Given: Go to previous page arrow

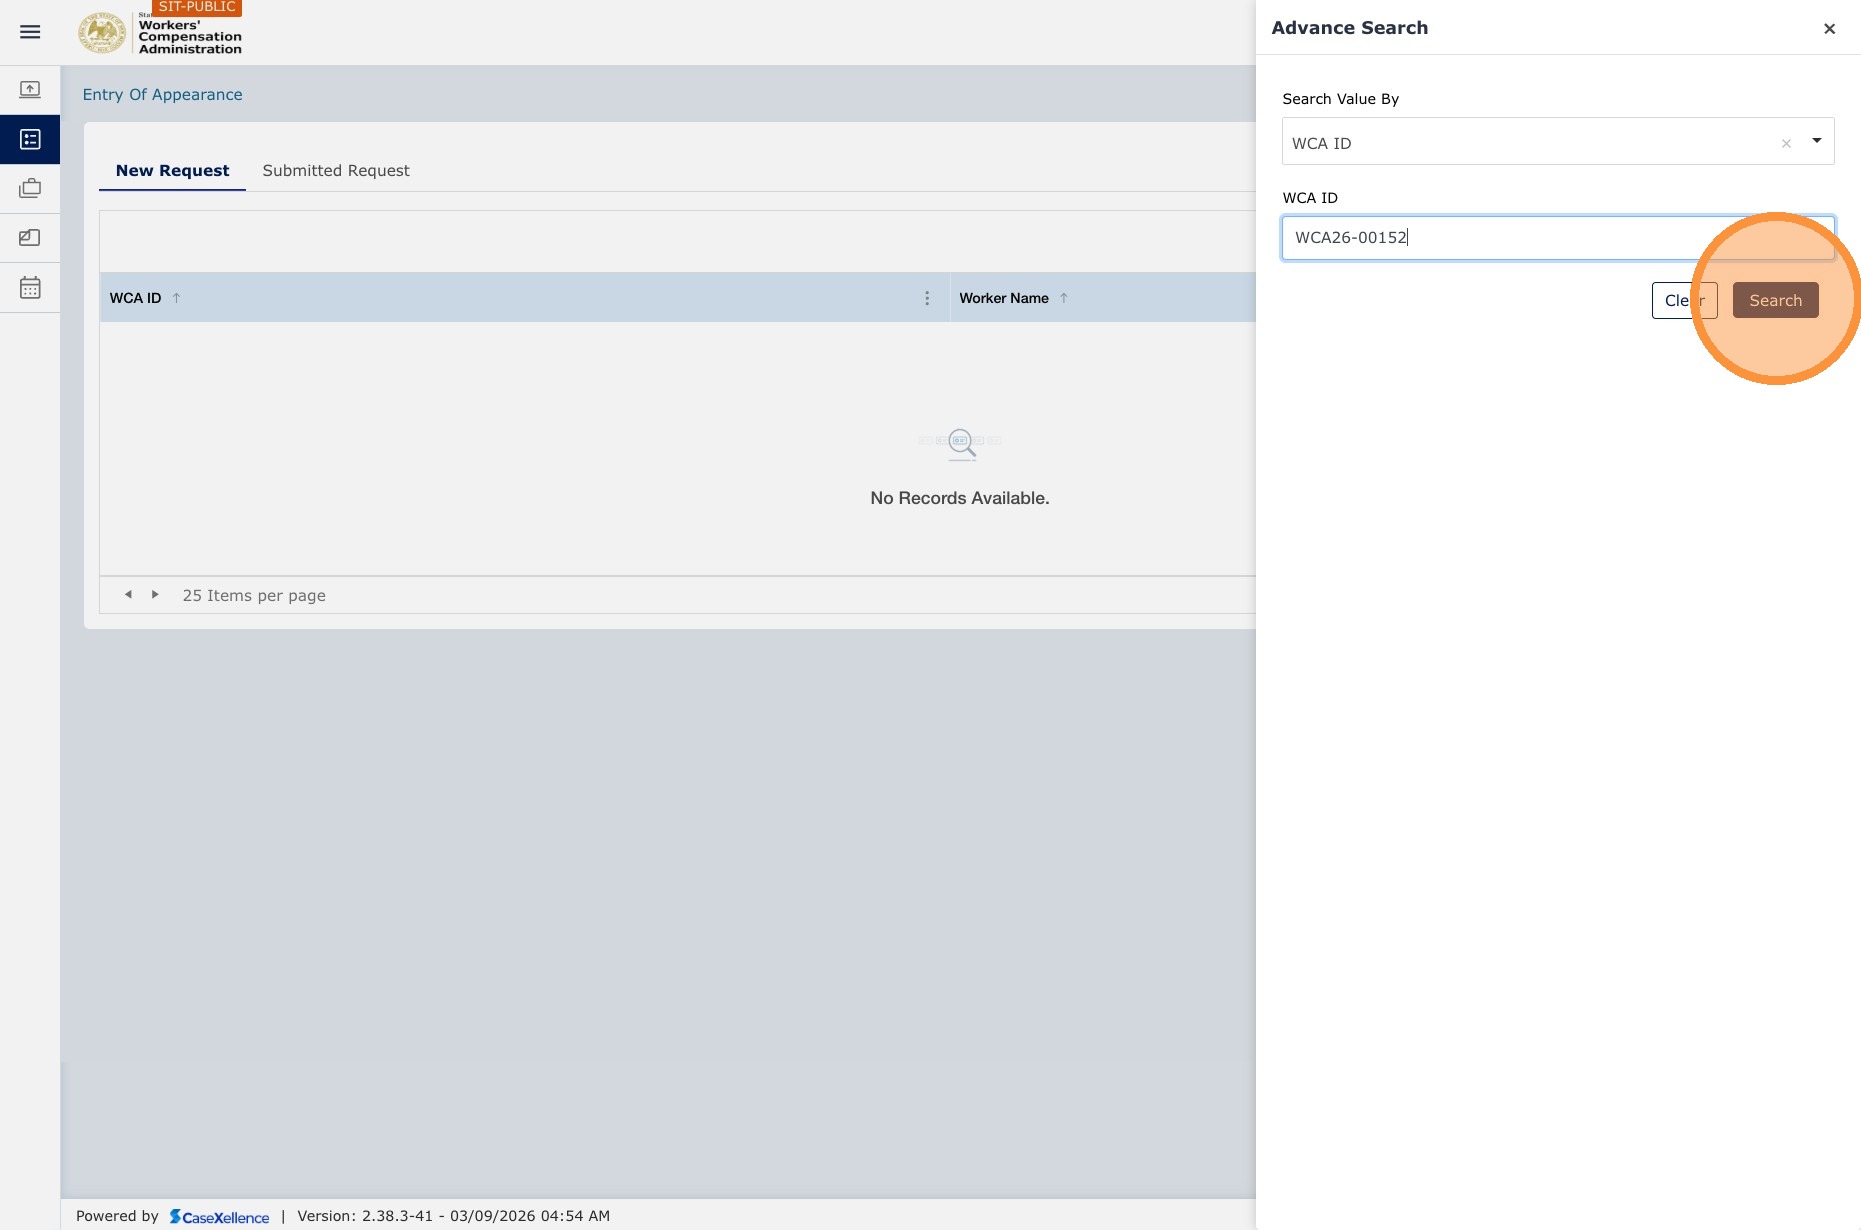Looking at the screenshot, I should [128, 594].
